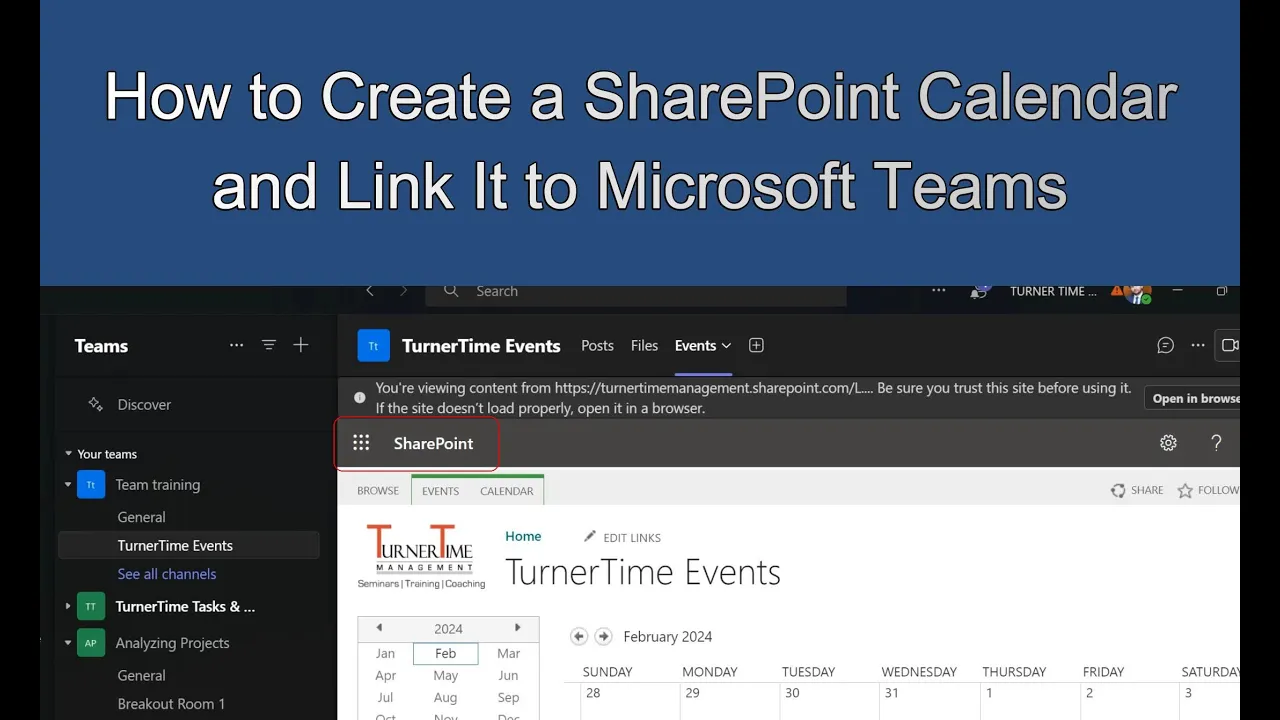Click the Open in browser button
The width and height of the screenshot is (1280, 720).
click(1193, 398)
